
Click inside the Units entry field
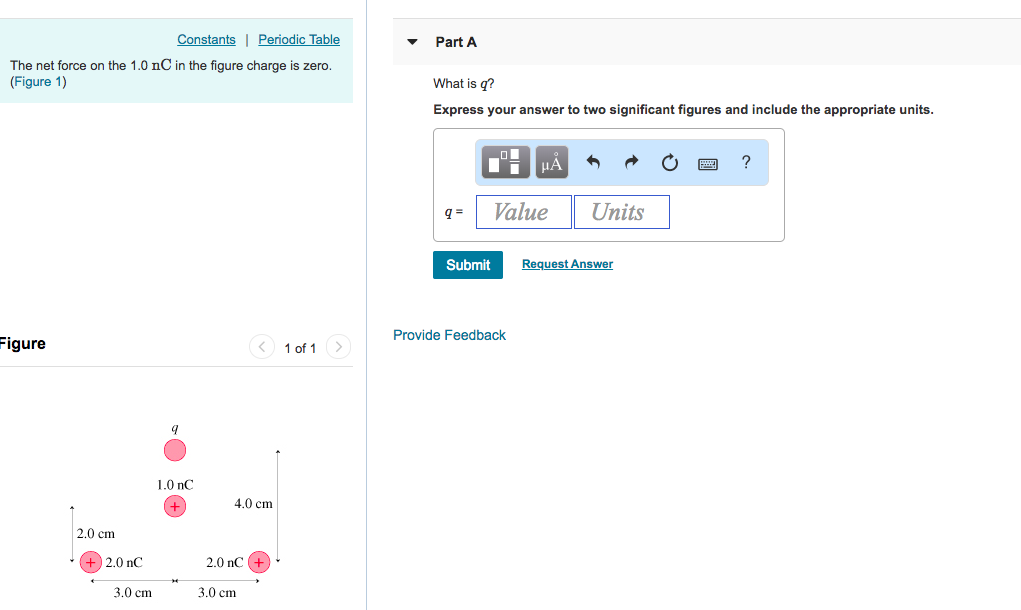coord(621,211)
